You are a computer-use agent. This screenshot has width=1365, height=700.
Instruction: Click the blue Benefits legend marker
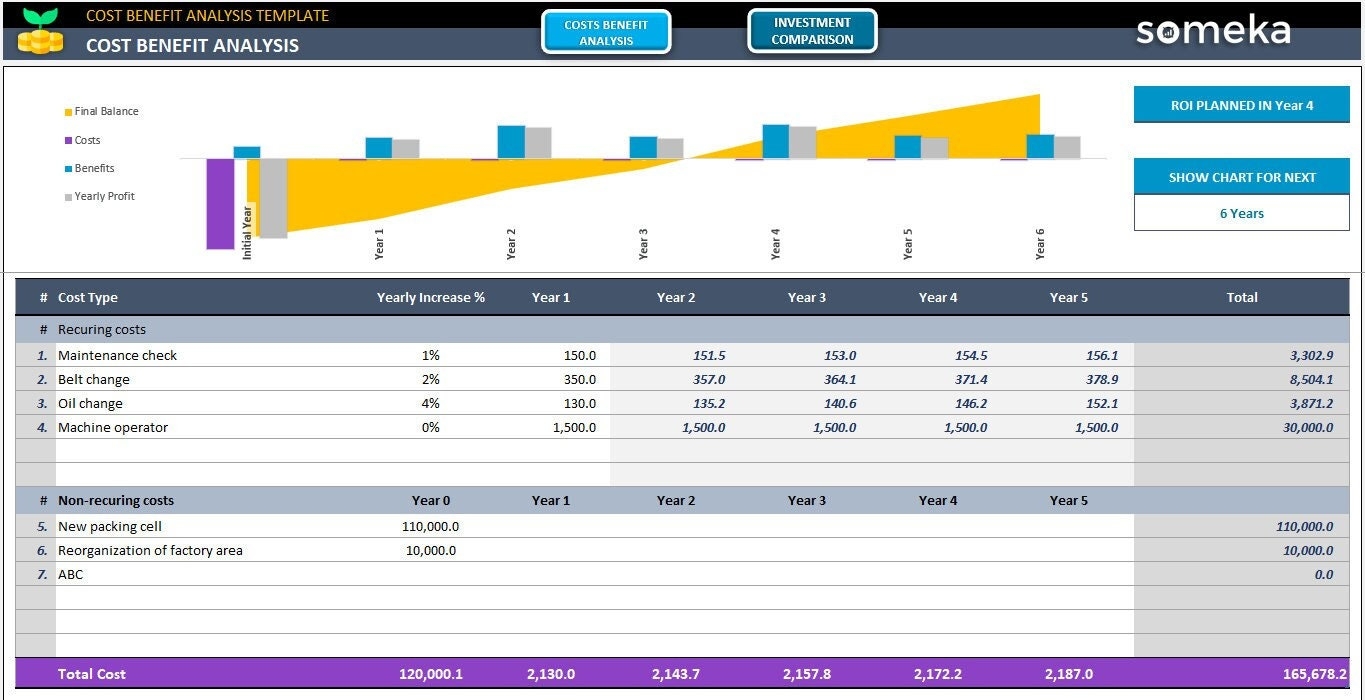click(x=69, y=168)
